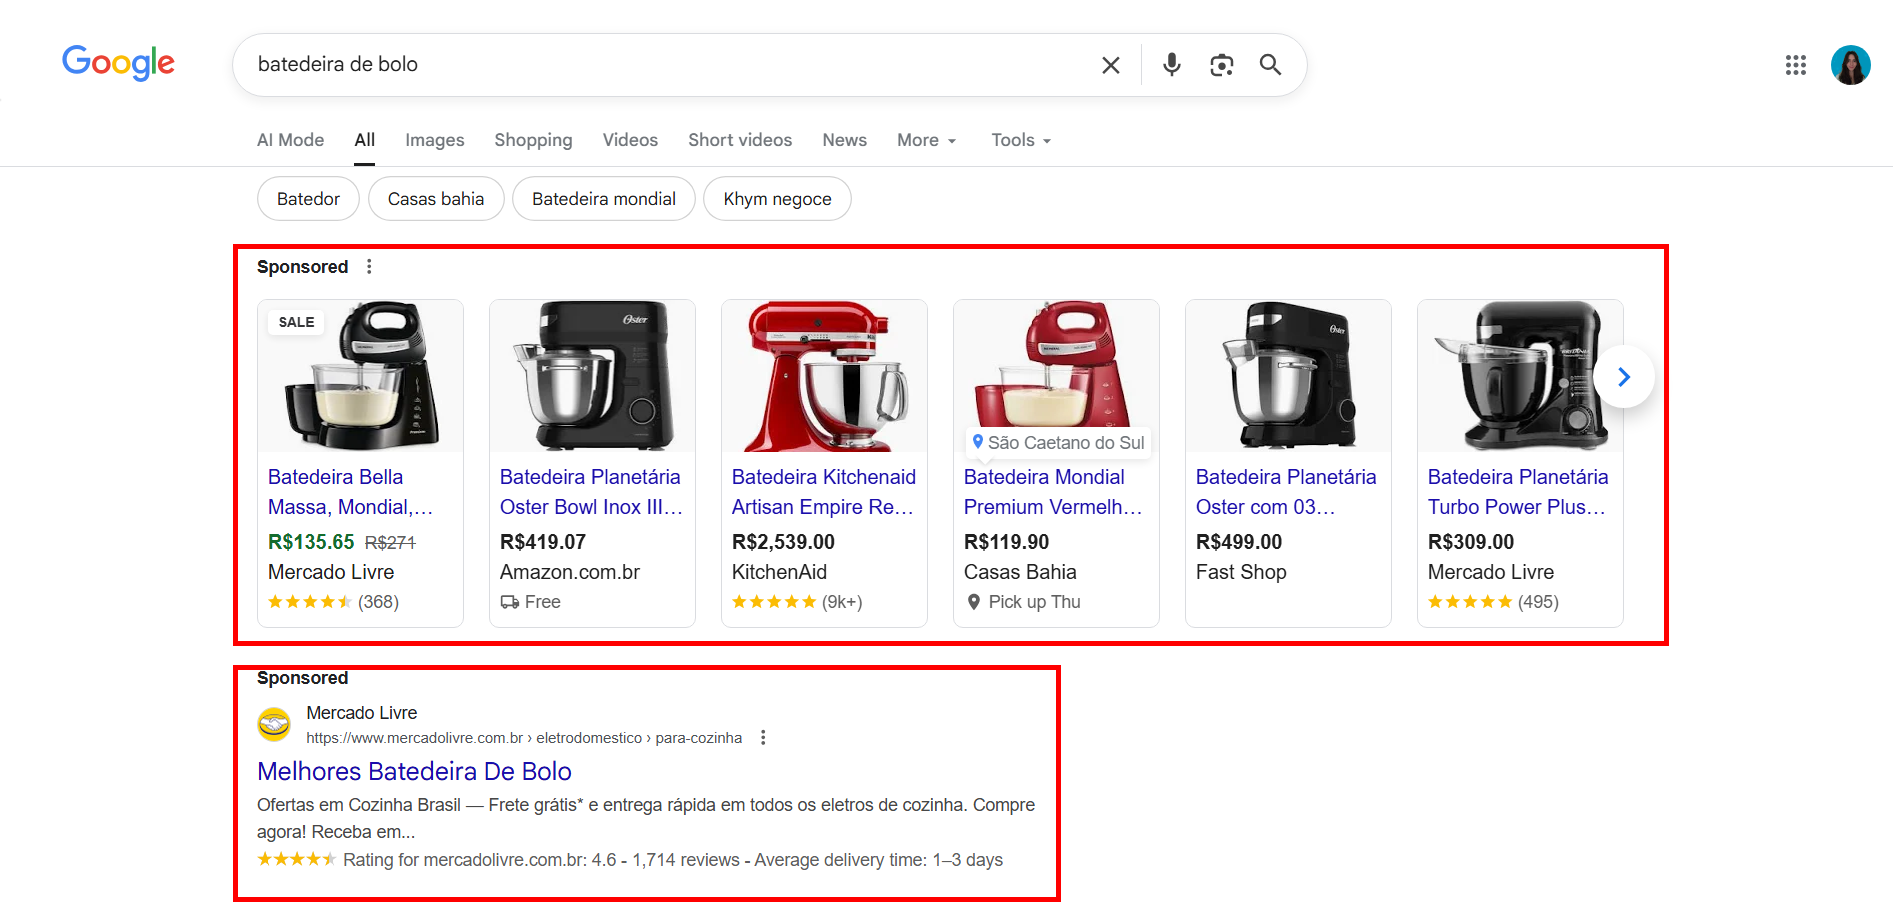The width and height of the screenshot is (1893, 917).
Task: Click the search magnifier icon
Action: pyautogui.click(x=1270, y=64)
